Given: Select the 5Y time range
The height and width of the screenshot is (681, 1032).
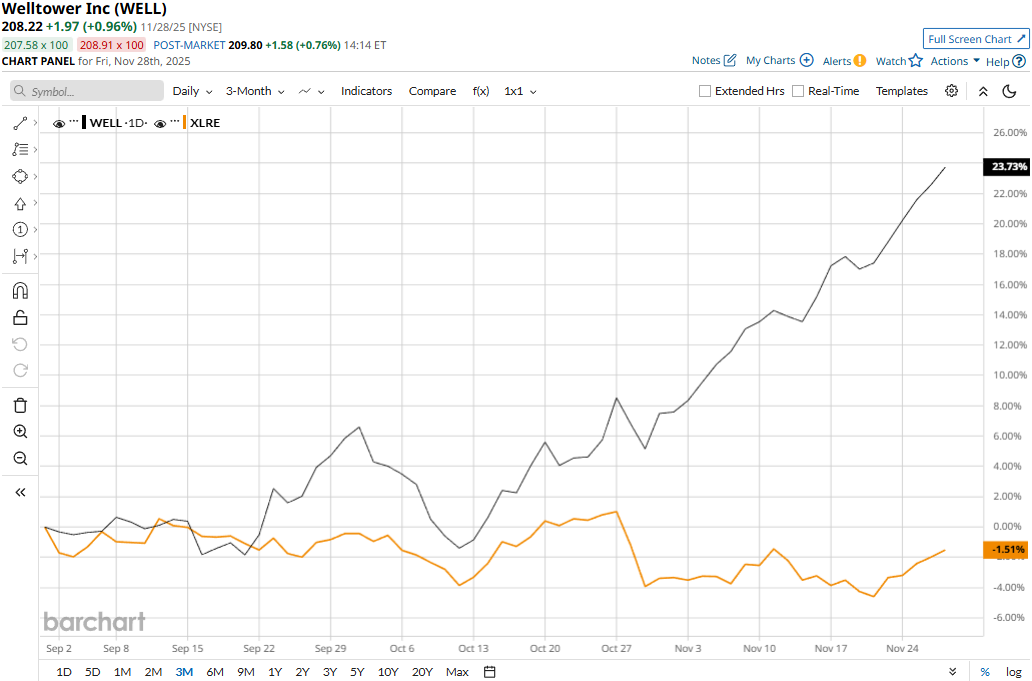Looking at the screenshot, I should pos(357,672).
